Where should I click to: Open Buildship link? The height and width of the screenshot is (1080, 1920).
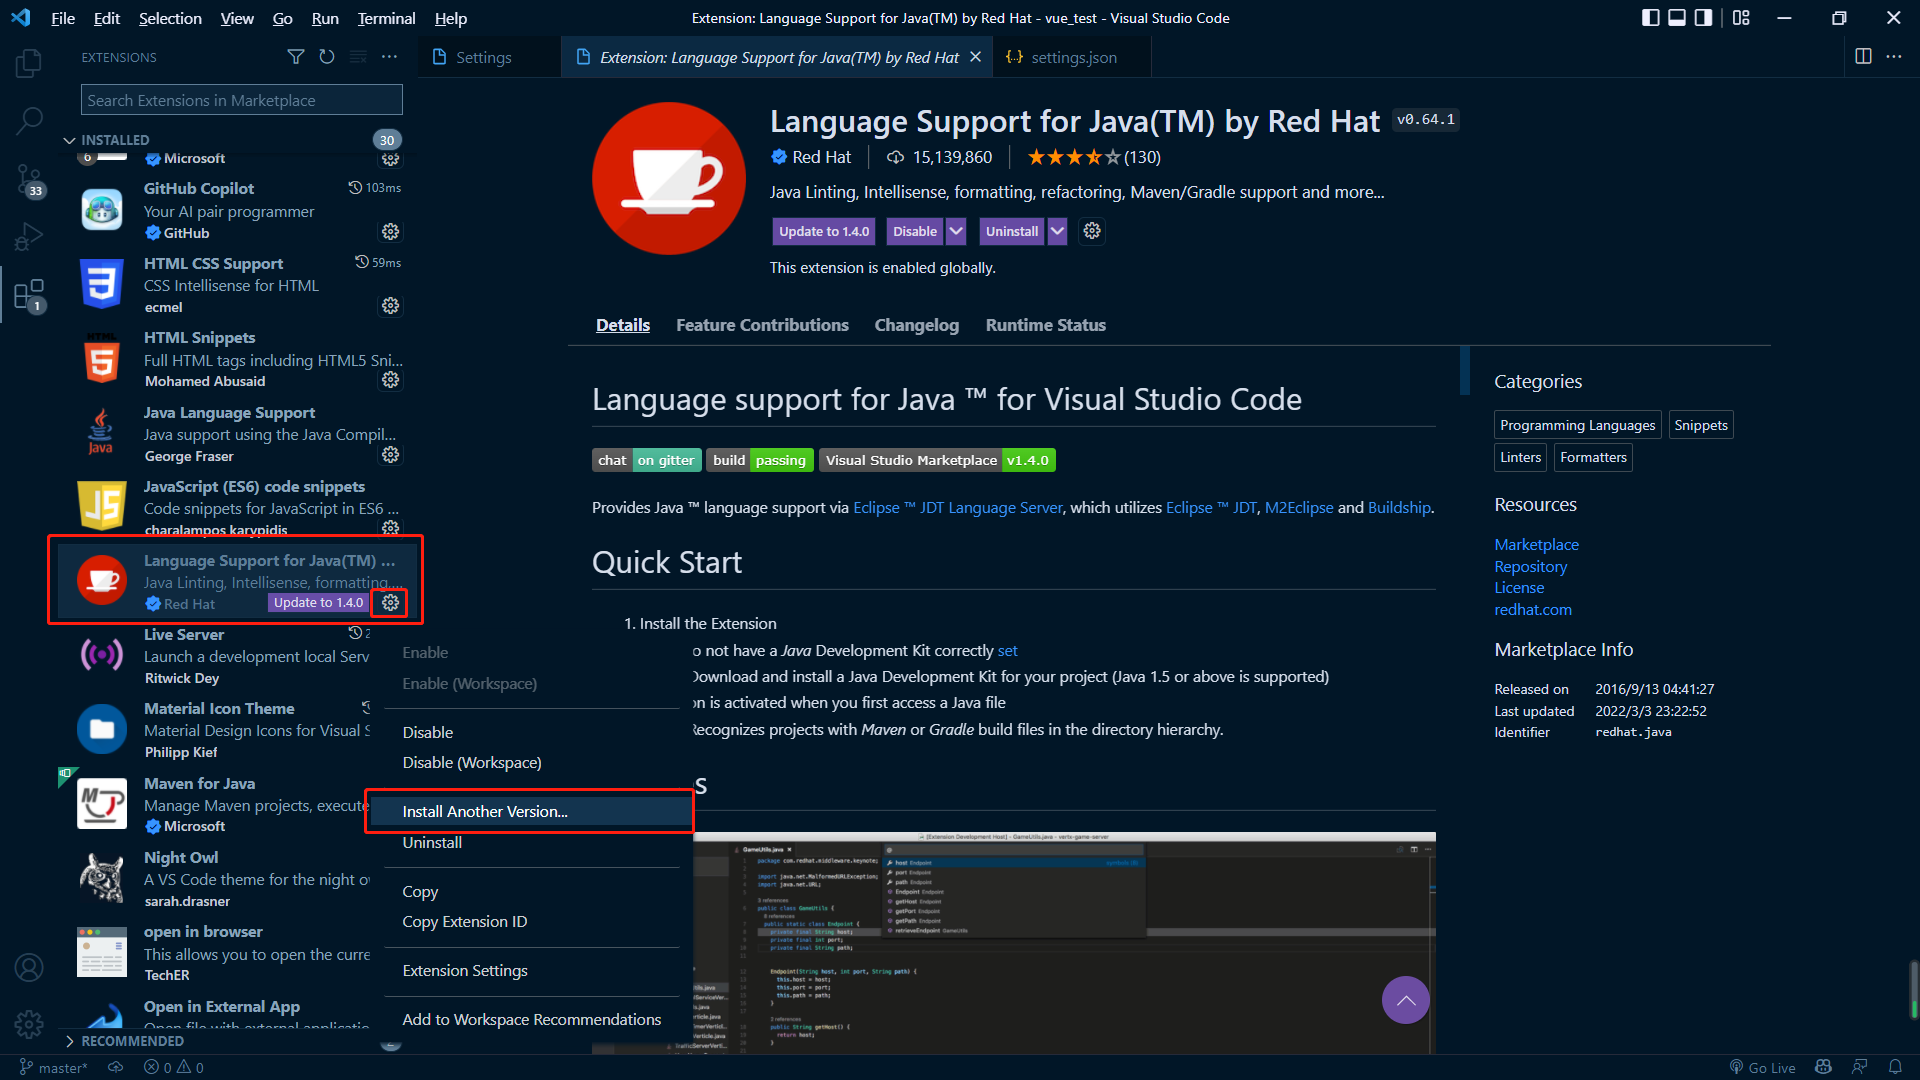pyautogui.click(x=1399, y=507)
